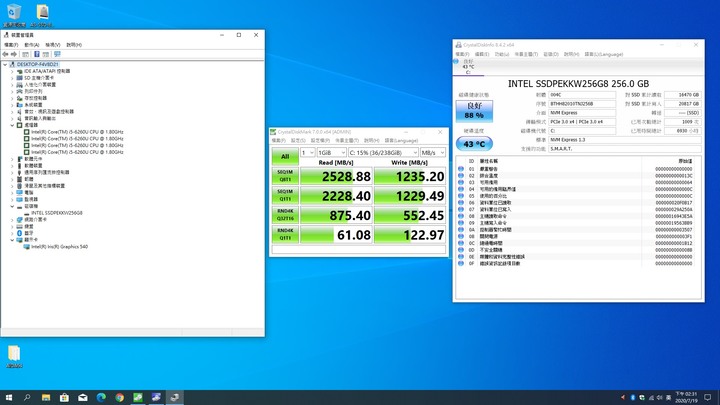Click the 122.97 write result
The image size is (720, 405).
click(410, 235)
